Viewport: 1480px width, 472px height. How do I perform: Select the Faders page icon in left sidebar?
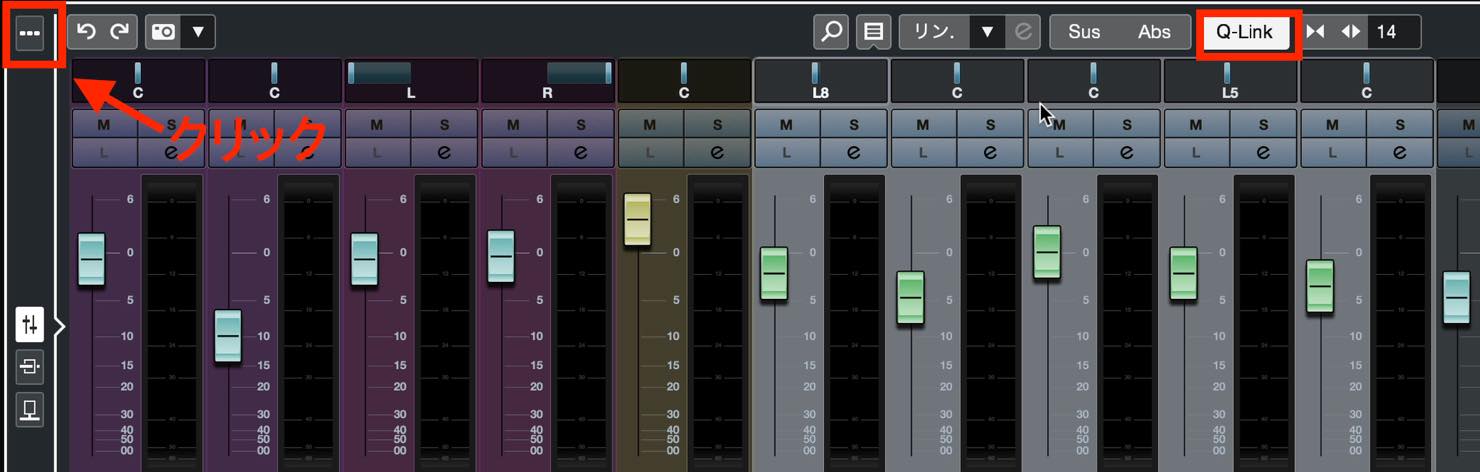pyautogui.click(x=30, y=324)
